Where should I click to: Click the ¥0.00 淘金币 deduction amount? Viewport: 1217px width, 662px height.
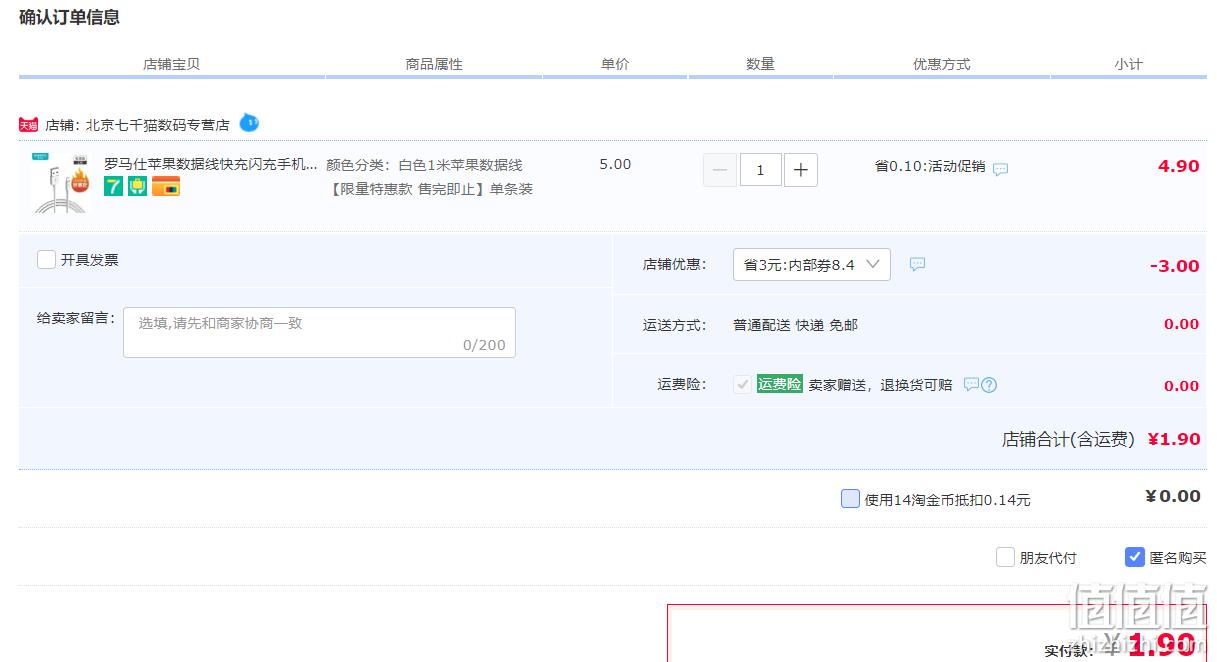[1173, 496]
